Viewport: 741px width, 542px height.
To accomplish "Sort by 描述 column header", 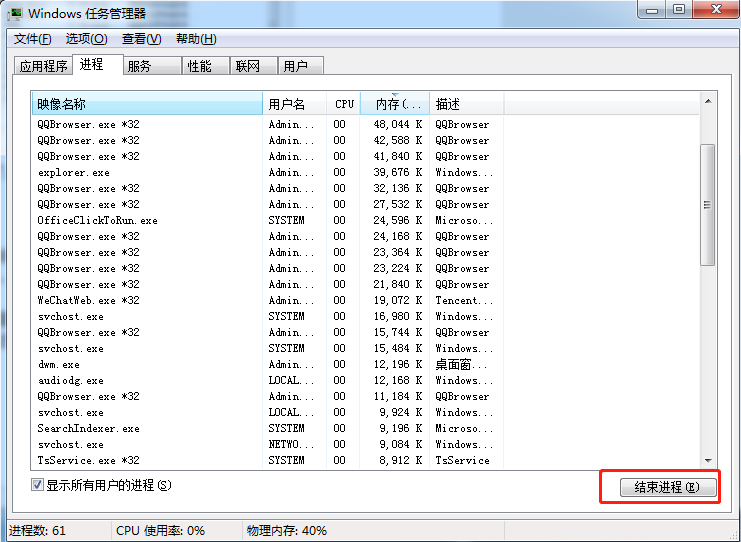I will pyautogui.click(x=467, y=103).
